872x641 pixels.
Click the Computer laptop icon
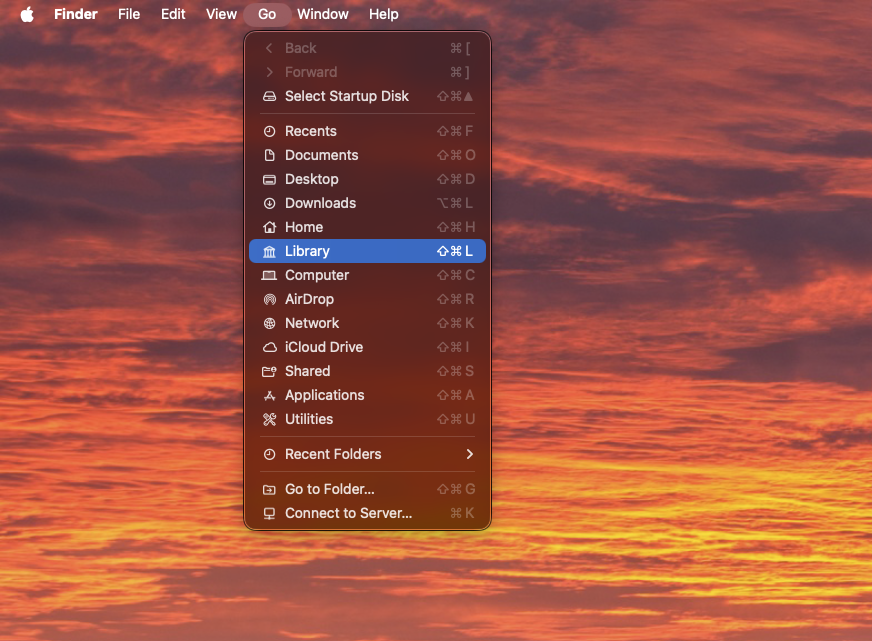click(269, 275)
